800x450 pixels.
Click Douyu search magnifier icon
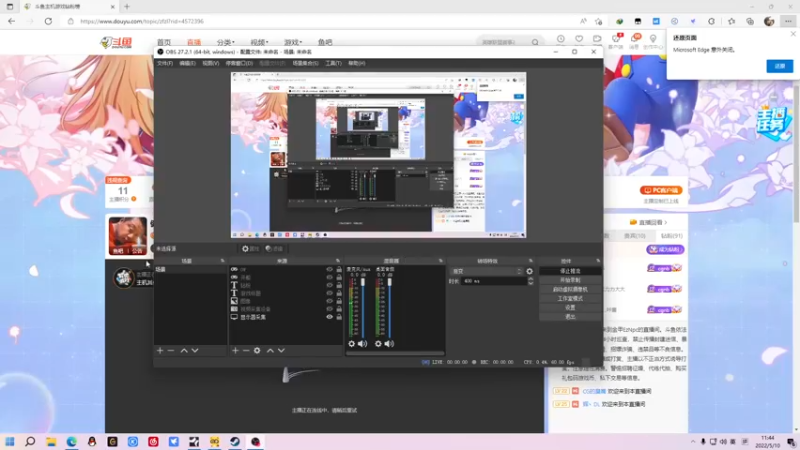tap(535, 42)
